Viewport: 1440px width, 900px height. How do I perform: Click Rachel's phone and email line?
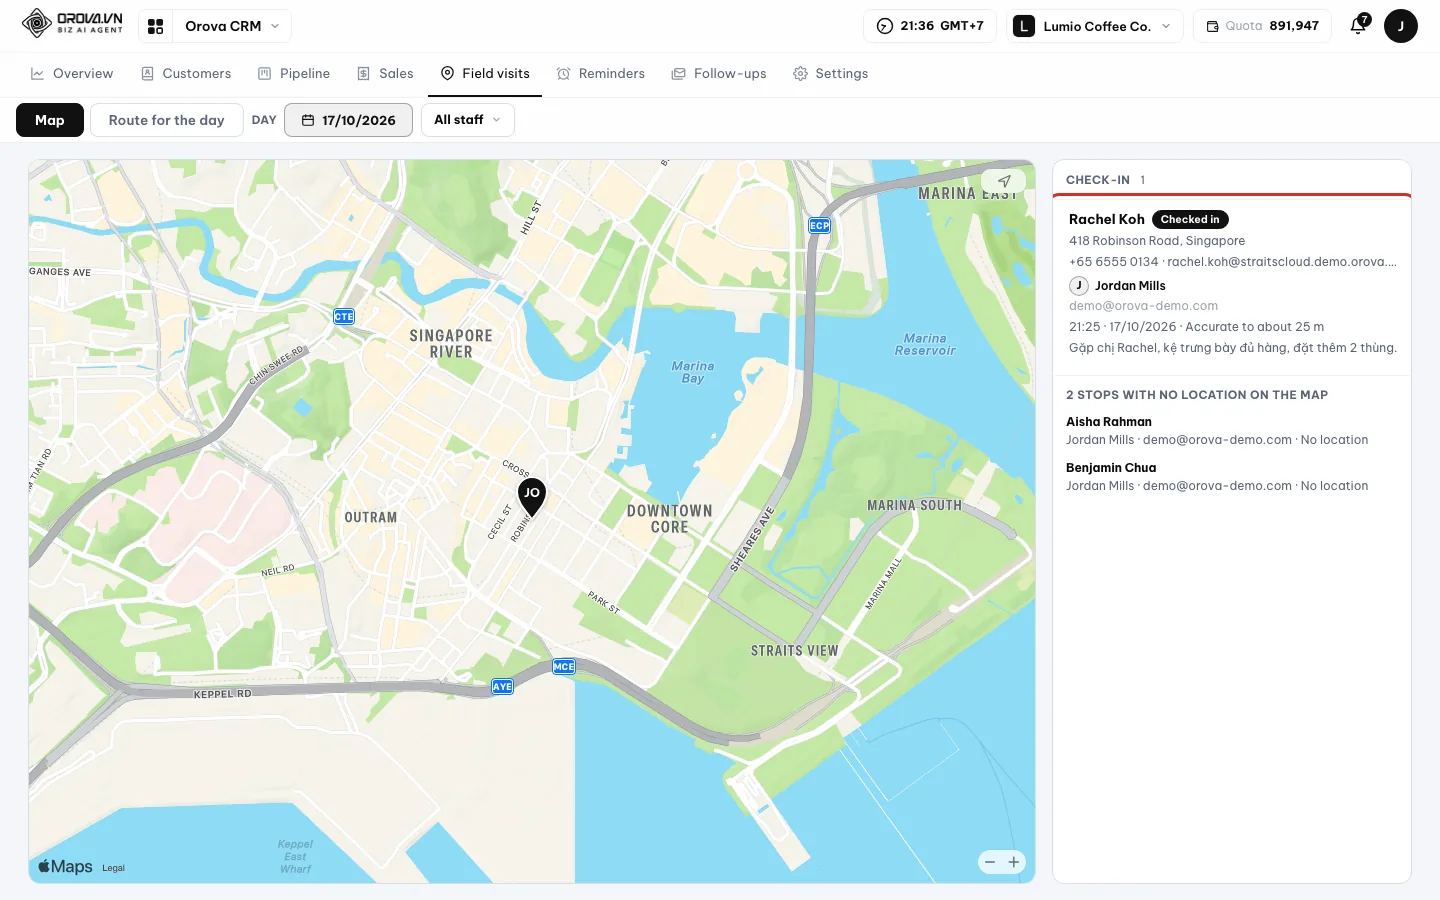pos(1233,262)
